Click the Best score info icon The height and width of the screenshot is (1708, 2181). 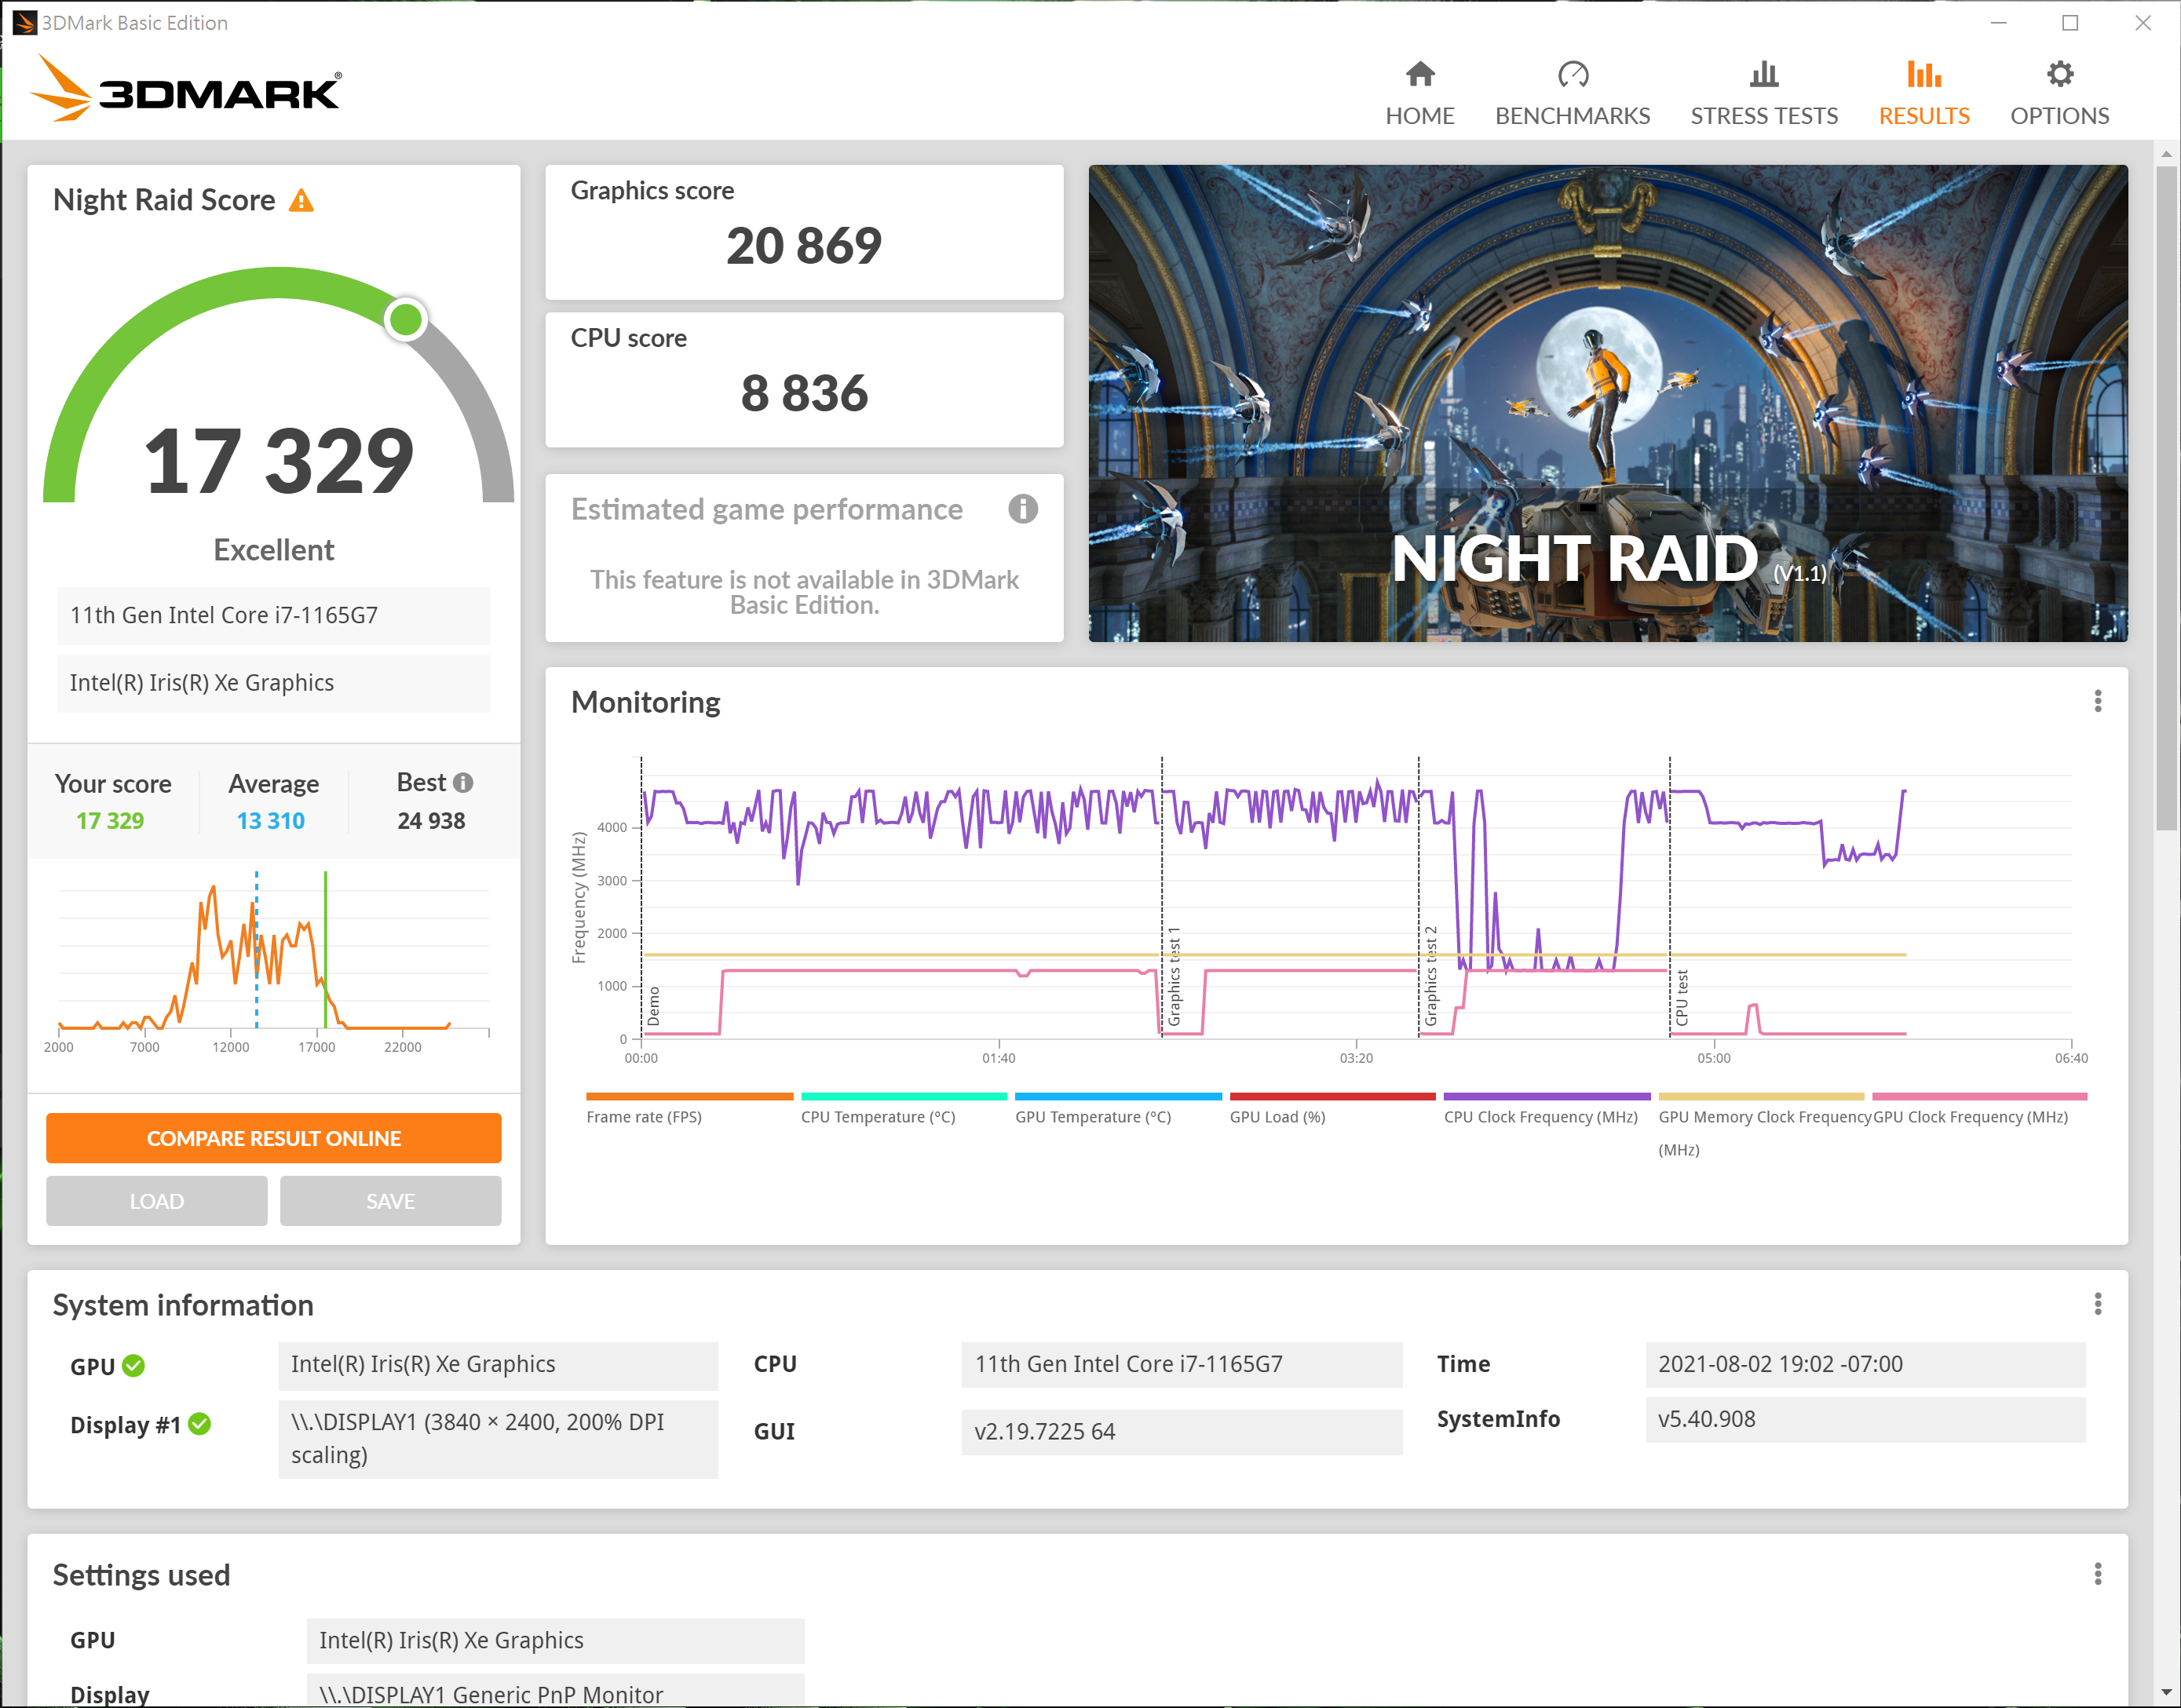pos(463,783)
